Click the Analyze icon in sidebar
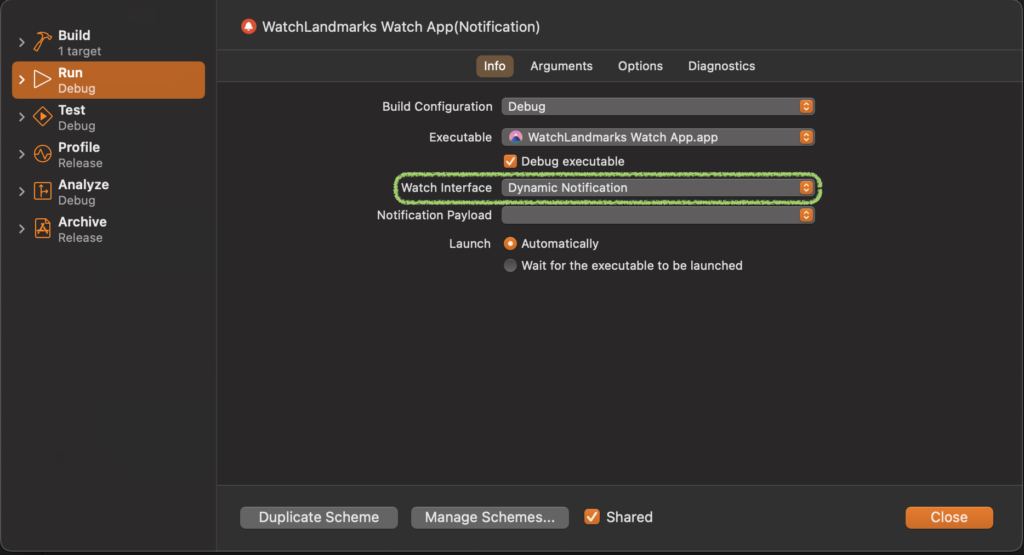This screenshot has width=1024, height=555. (x=42, y=192)
